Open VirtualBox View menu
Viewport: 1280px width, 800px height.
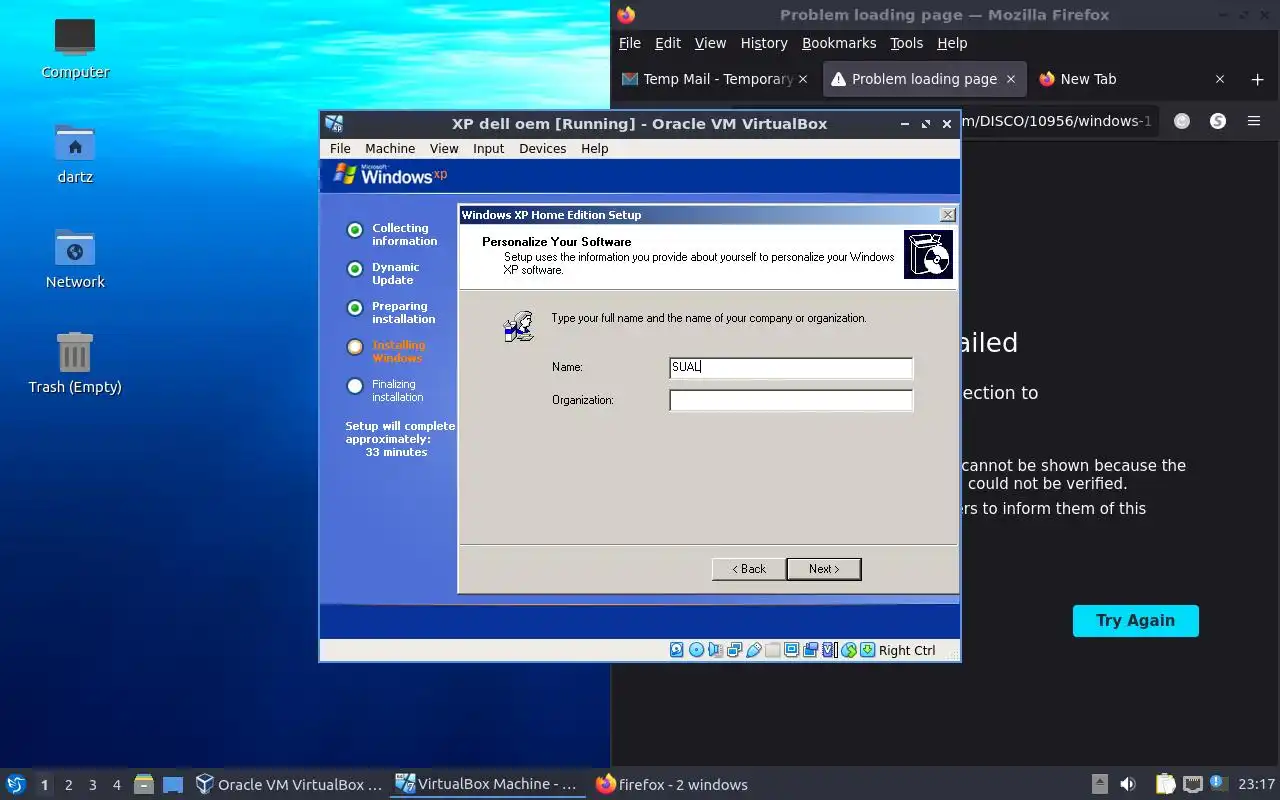(444, 148)
